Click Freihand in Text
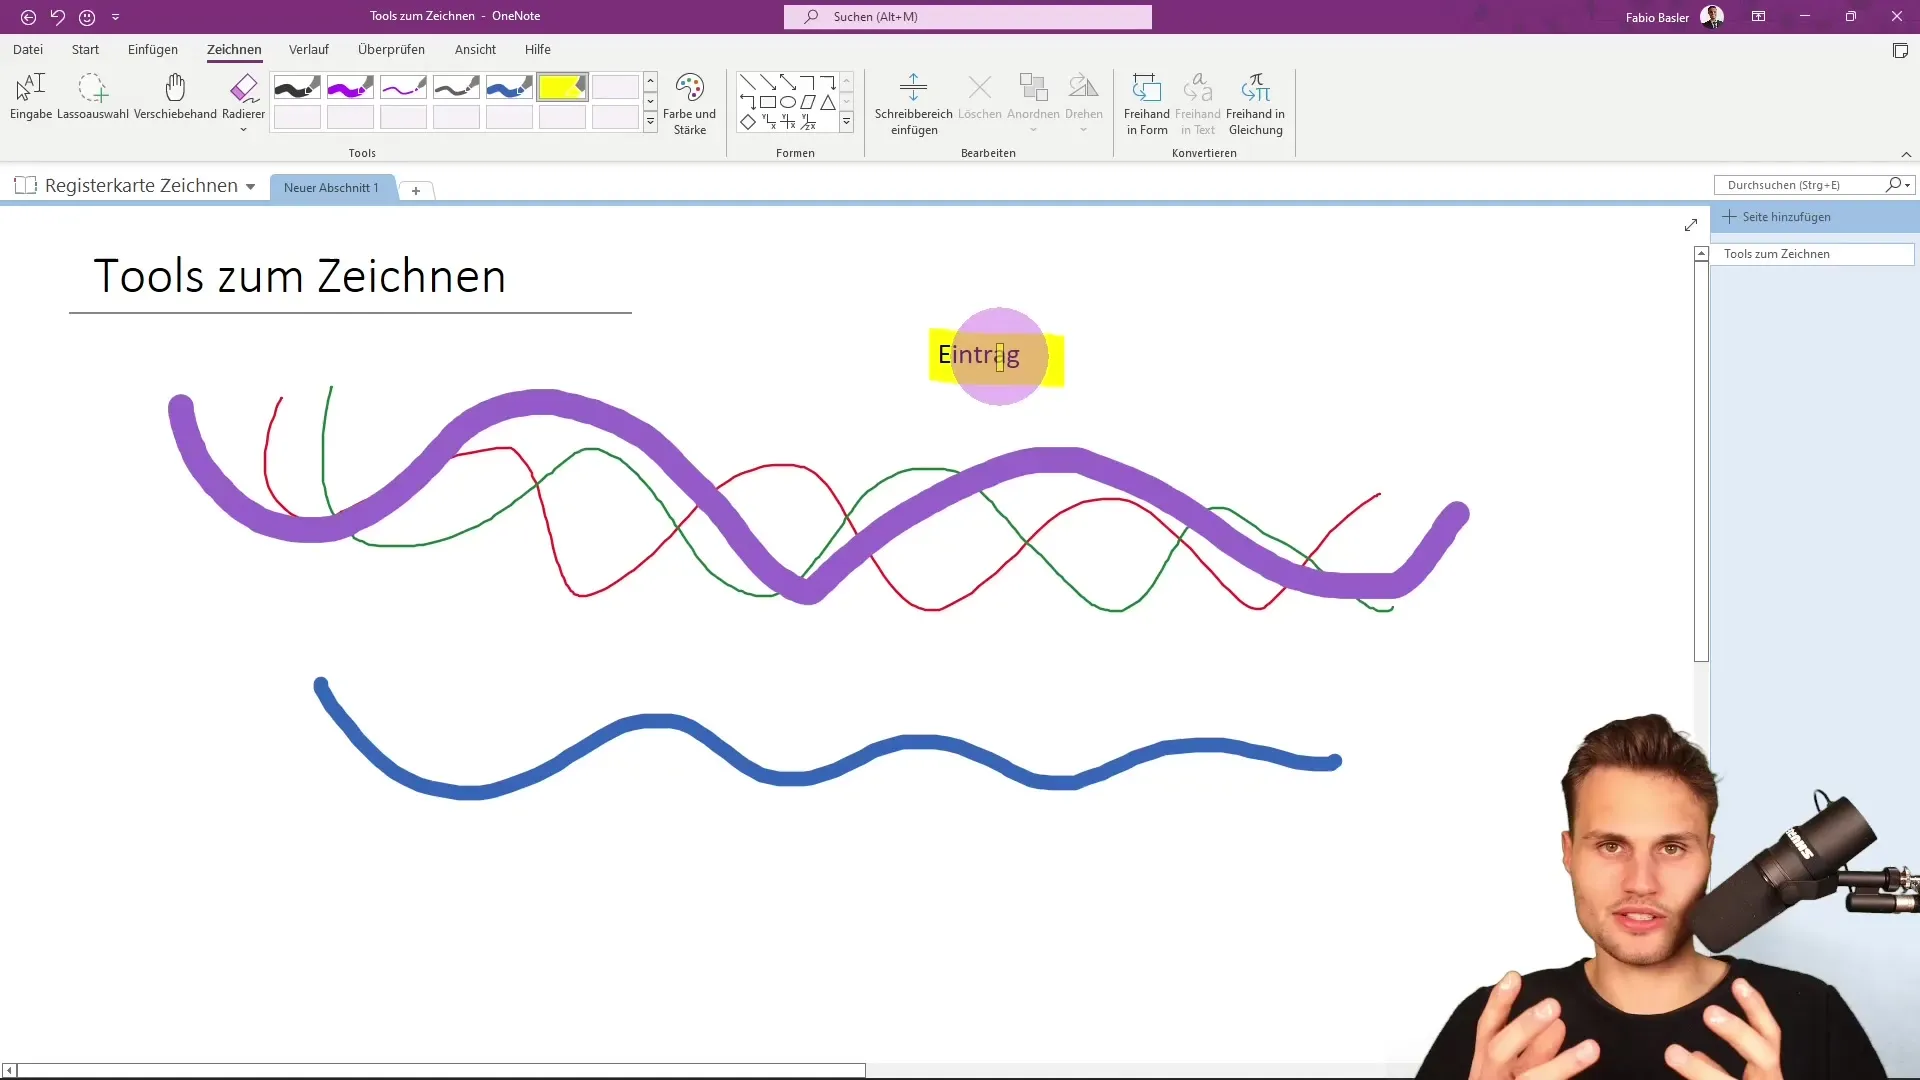The width and height of the screenshot is (1920, 1080). pos(1198,103)
